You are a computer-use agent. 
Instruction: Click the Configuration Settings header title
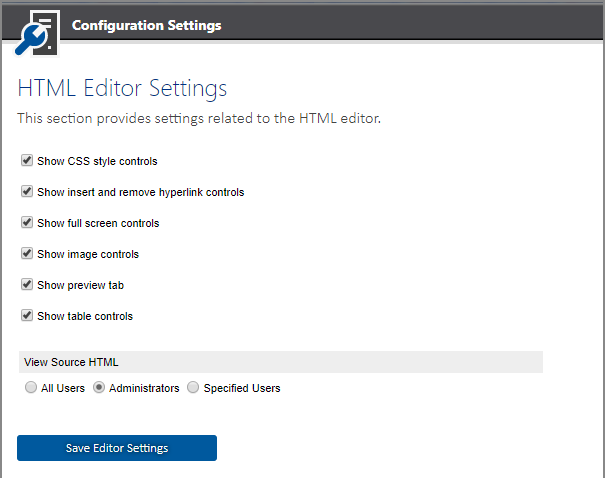coord(147,25)
